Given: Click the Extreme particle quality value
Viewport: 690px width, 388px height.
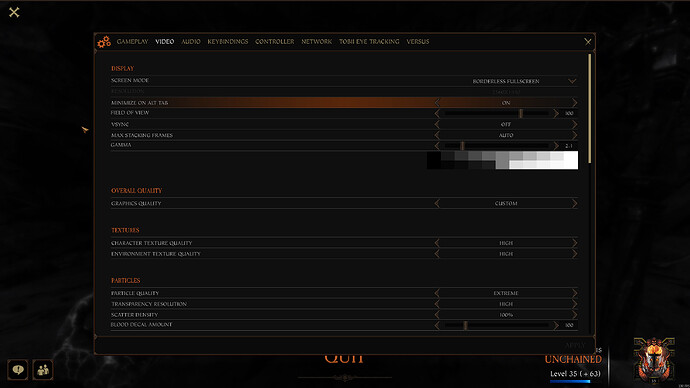Looking at the screenshot, I should point(506,293).
